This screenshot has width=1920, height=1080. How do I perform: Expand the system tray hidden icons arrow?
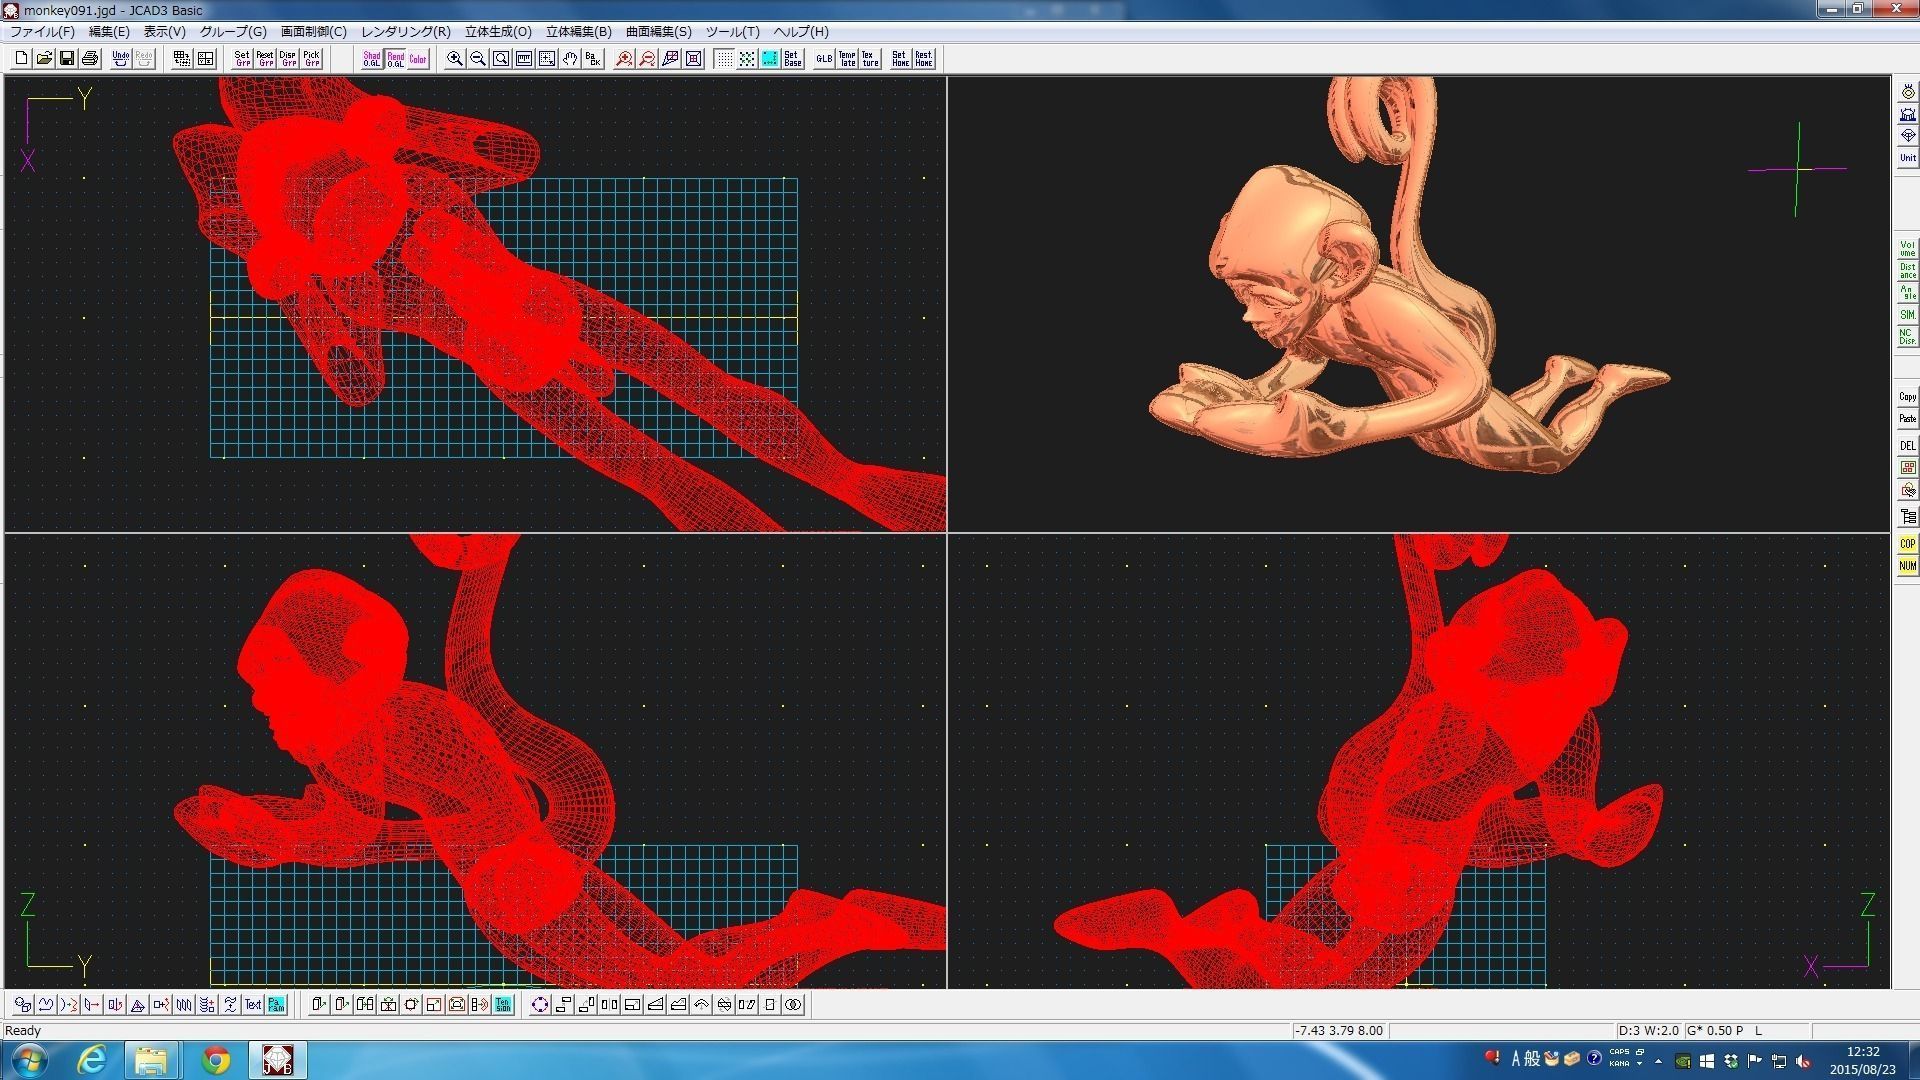[1658, 1060]
